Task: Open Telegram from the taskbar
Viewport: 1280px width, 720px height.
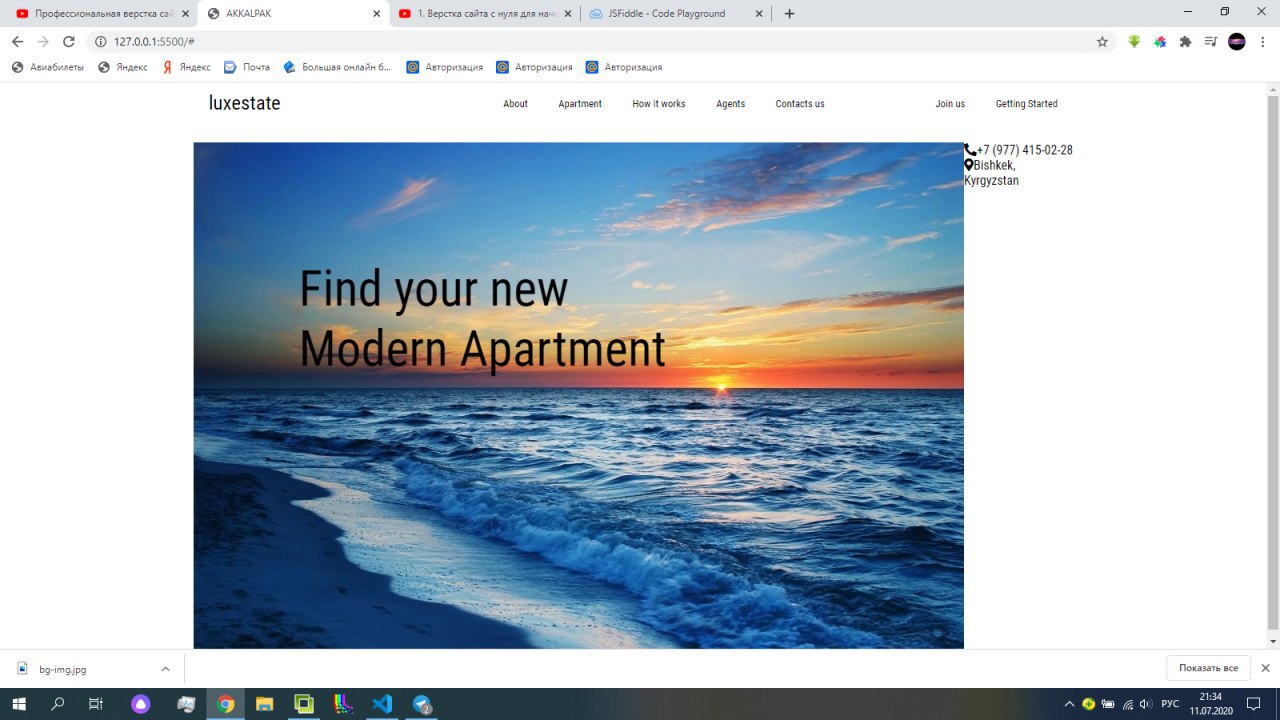Action: (x=422, y=704)
